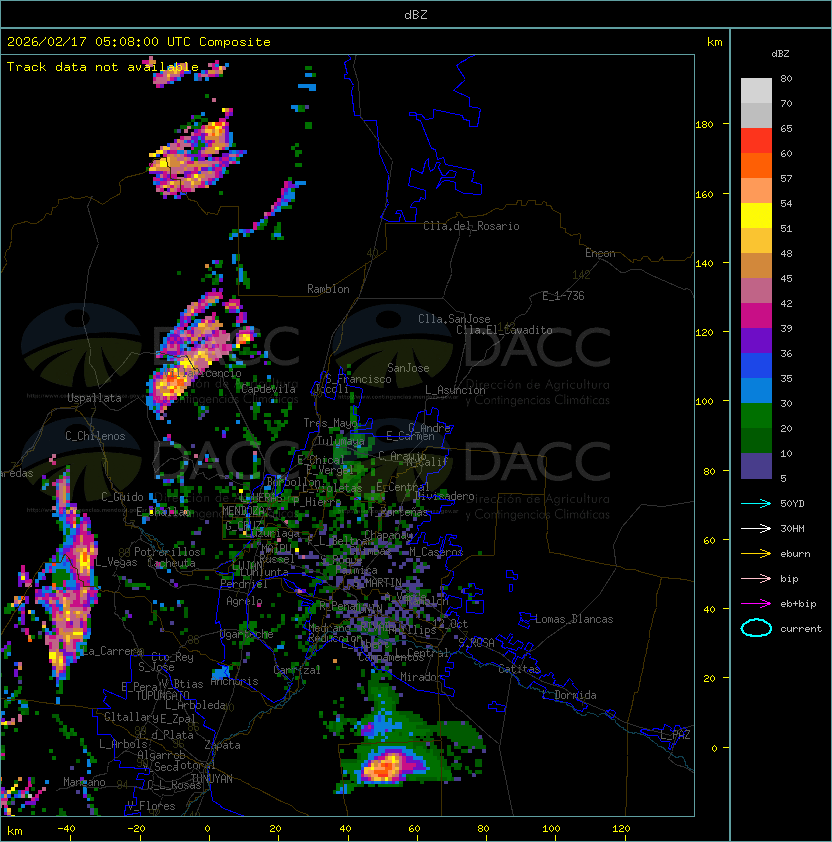The image size is (832, 842).
Task: Select the red 60-65 dBZ swatch
Action: click(756, 141)
